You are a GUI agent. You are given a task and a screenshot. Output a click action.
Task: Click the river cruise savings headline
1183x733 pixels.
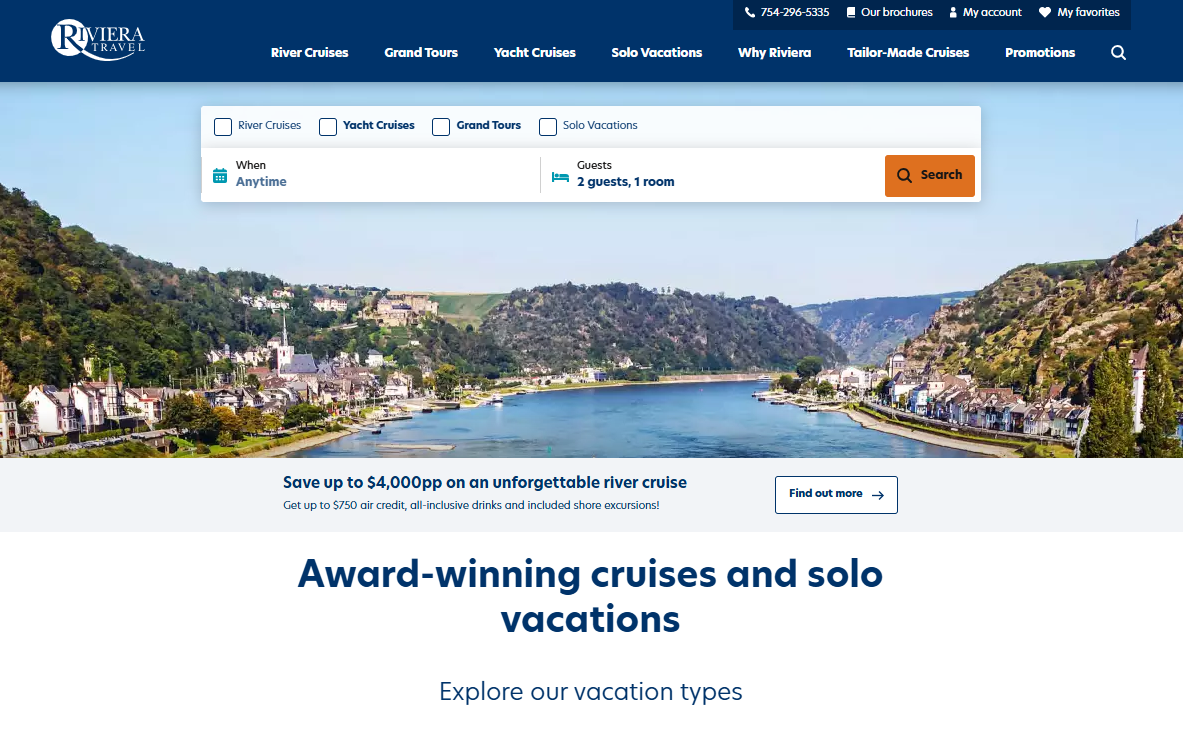(x=485, y=482)
